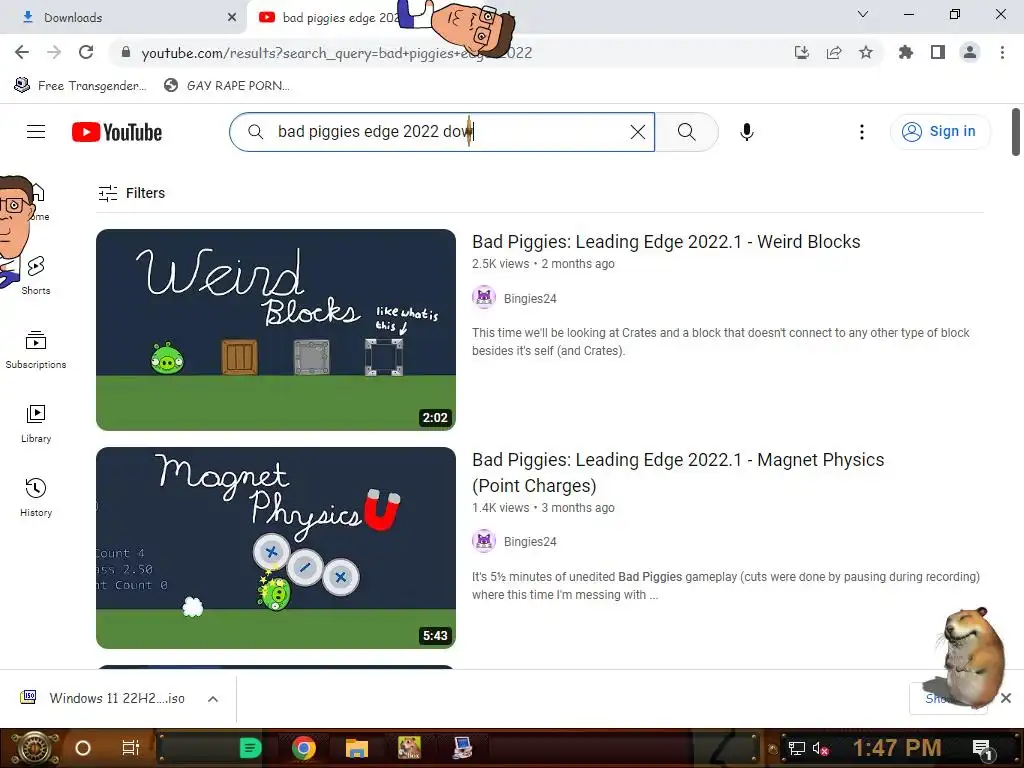The image size is (1024, 768).
Task: Play Weird Blocks thumbnail
Action: coord(276,329)
